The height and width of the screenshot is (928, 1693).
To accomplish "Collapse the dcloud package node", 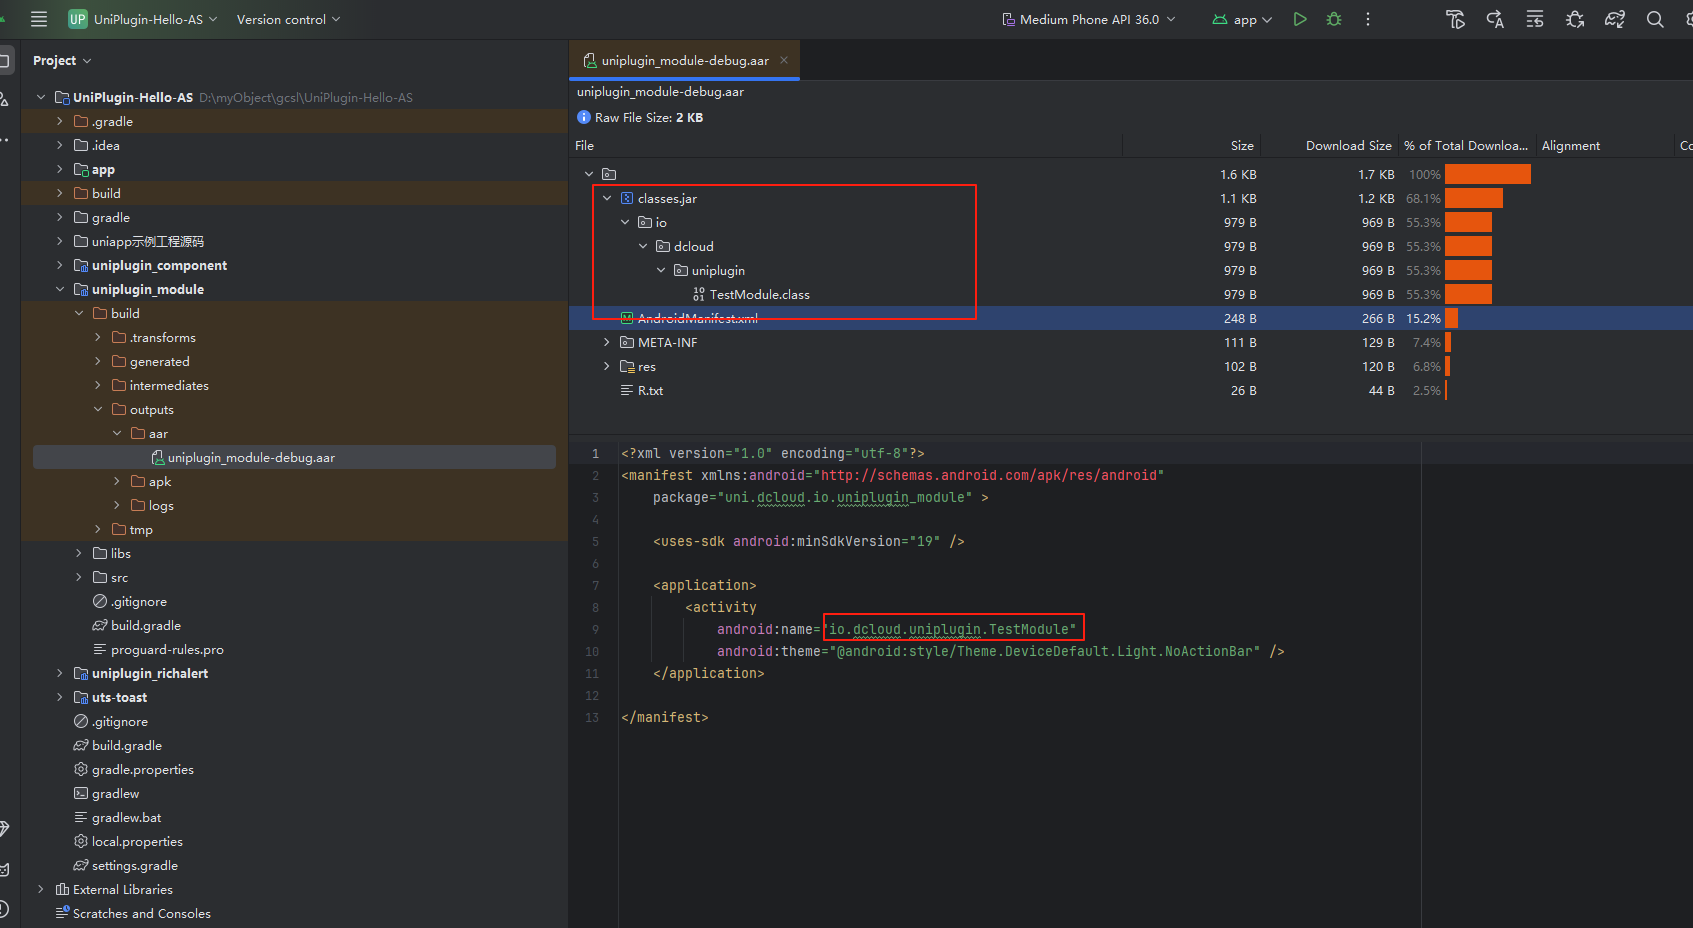I will (643, 246).
